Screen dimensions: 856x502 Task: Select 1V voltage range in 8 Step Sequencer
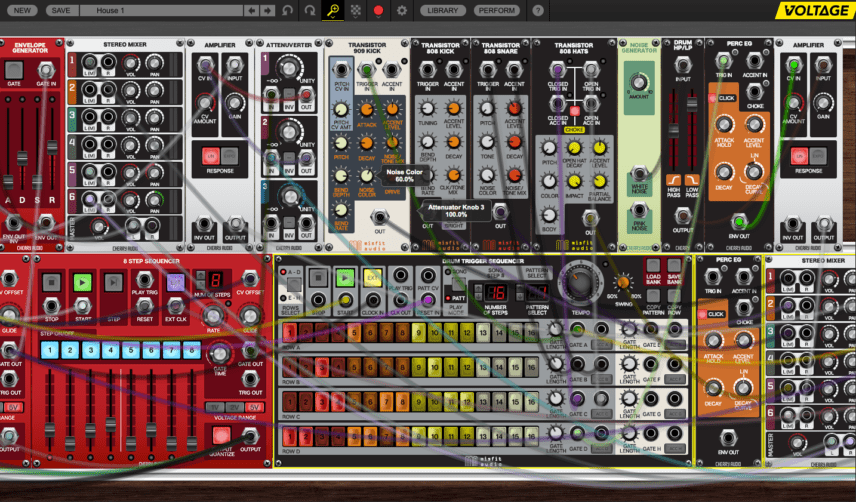click(x=215, y=407)
